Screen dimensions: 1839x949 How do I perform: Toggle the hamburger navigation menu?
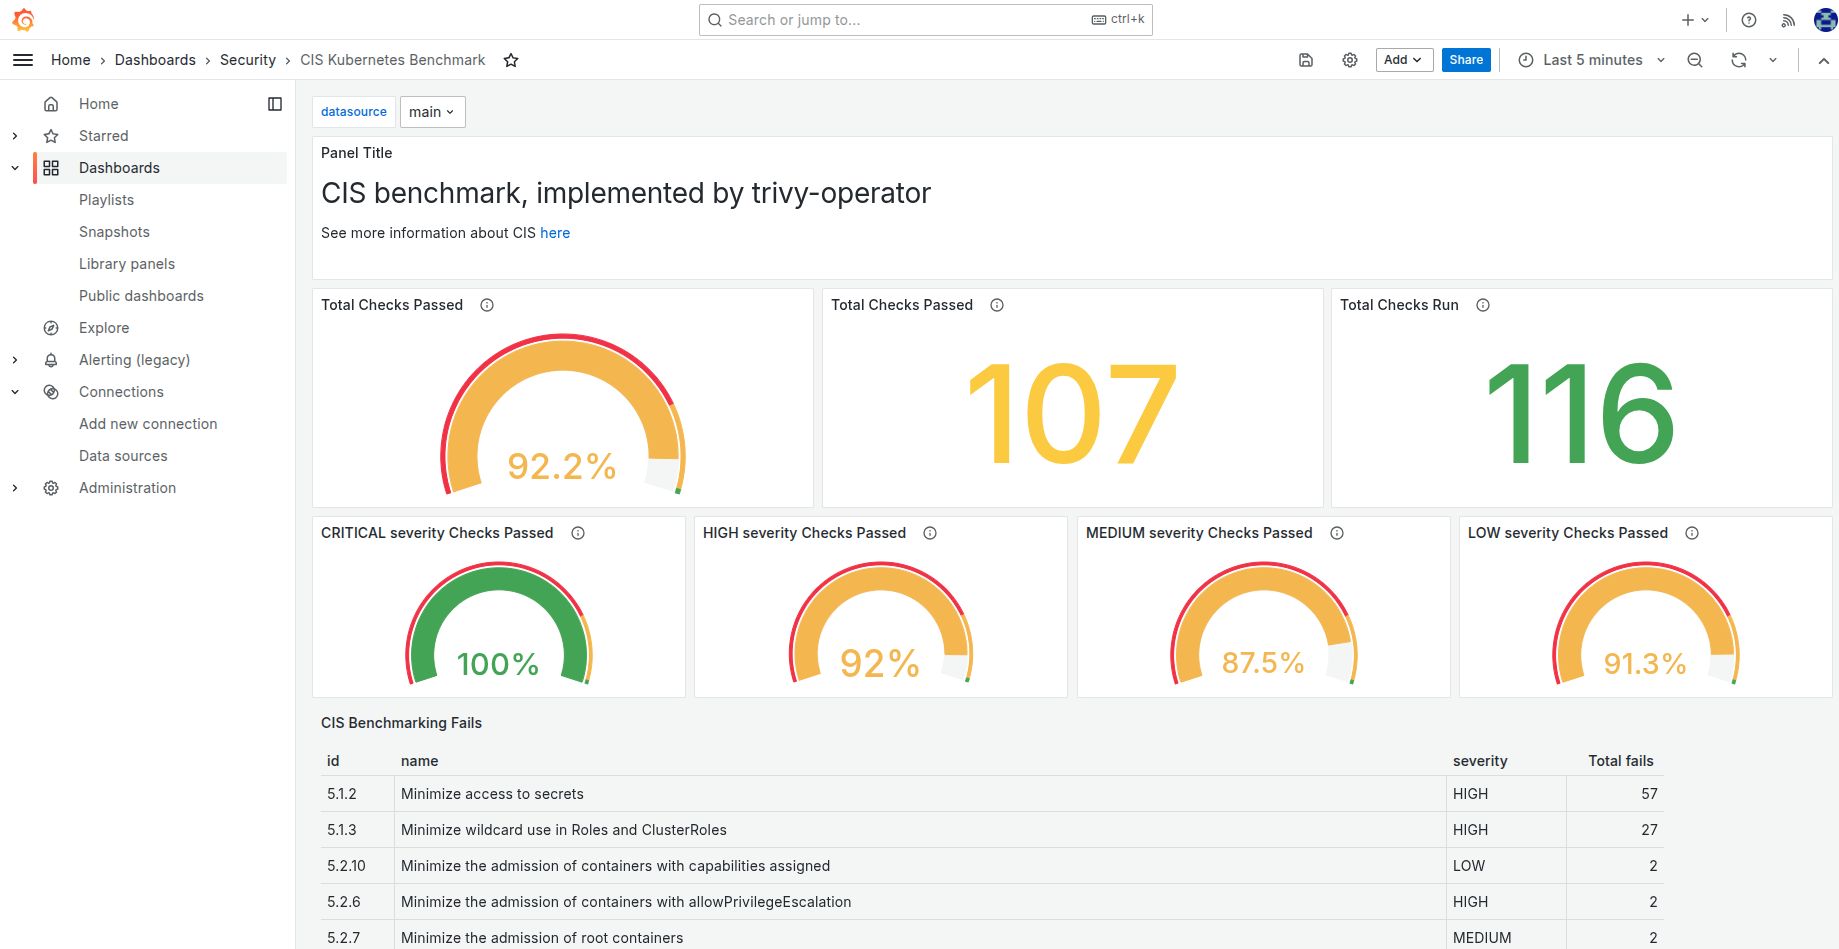(23, 60)
